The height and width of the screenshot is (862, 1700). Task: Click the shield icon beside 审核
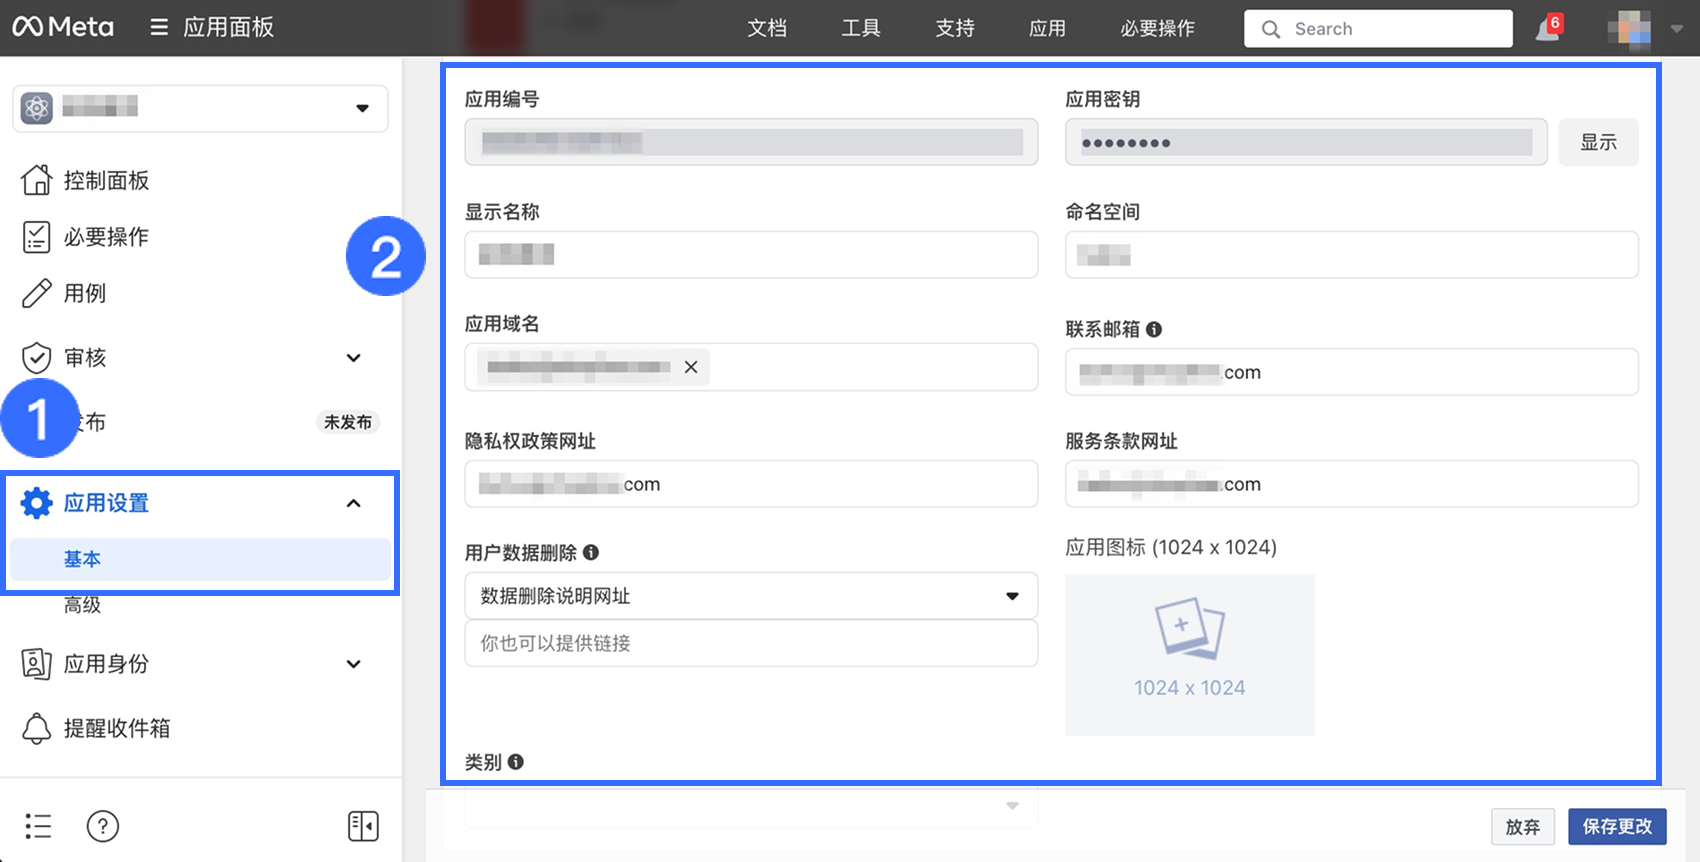[37, 358]
